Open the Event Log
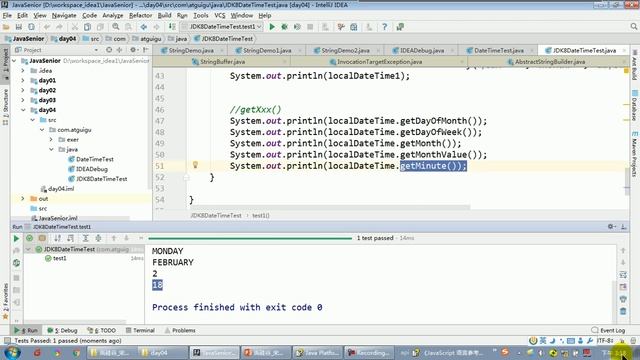This screenshot has width=640, height=360. tap(608, 330)
